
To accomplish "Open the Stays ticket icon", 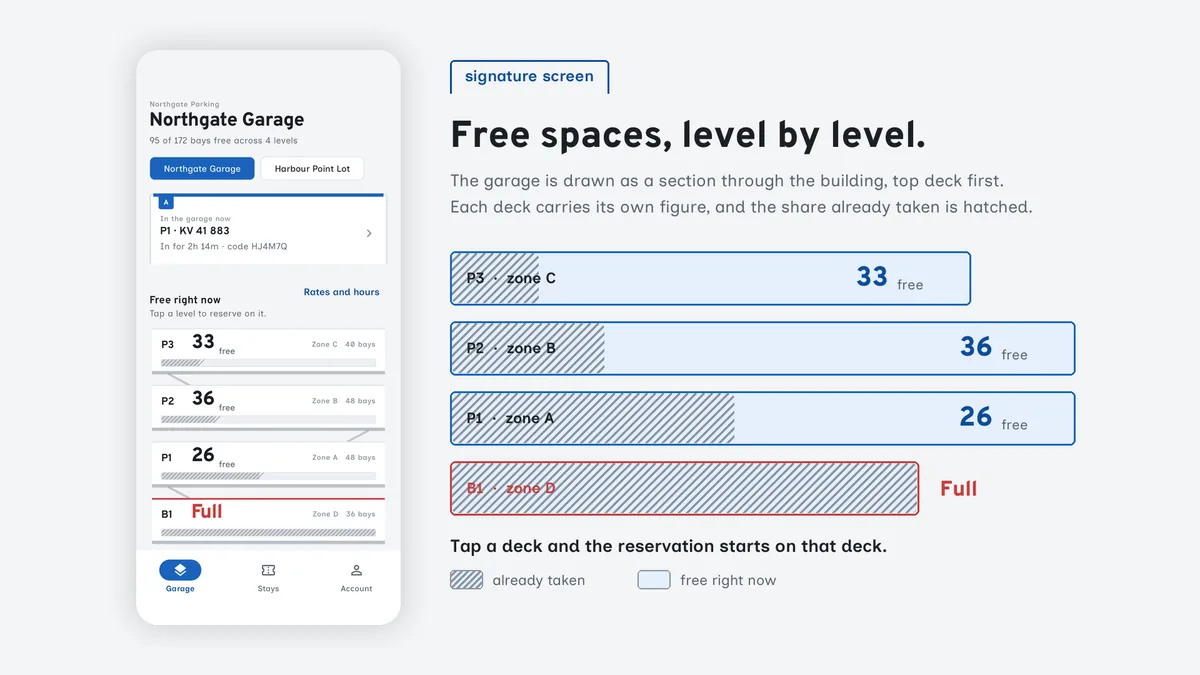I will pyautogui.click(x=268, y=570).
